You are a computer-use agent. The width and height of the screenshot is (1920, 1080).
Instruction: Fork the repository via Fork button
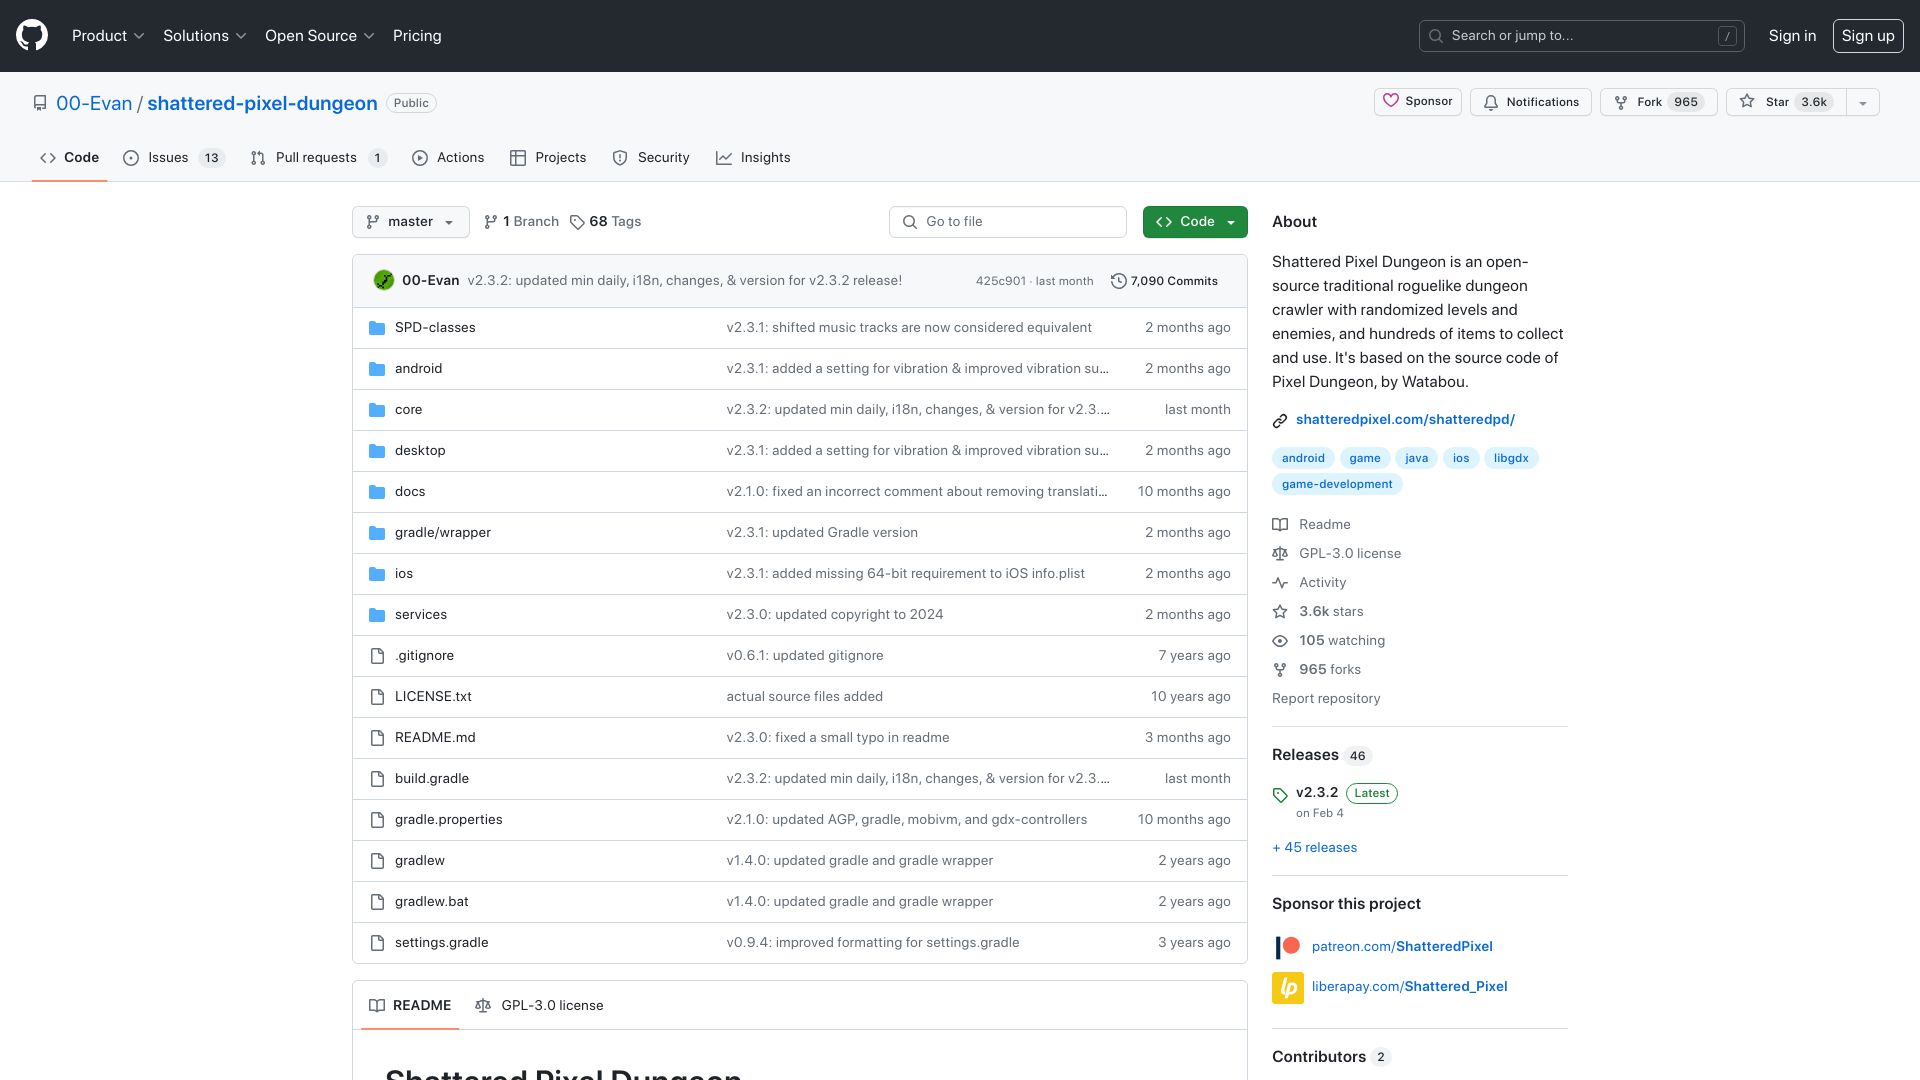1659,102
